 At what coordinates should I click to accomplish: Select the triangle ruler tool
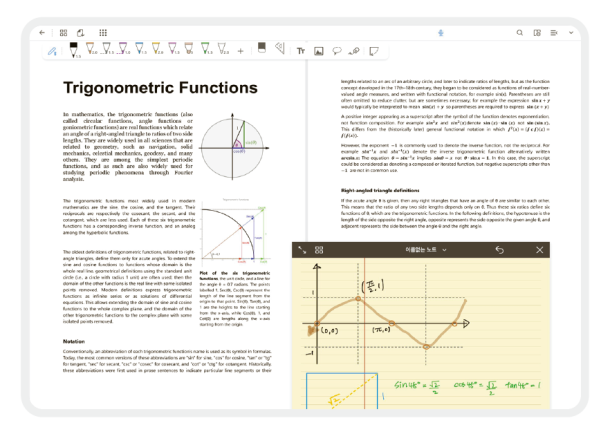click(x=280, y=48)
